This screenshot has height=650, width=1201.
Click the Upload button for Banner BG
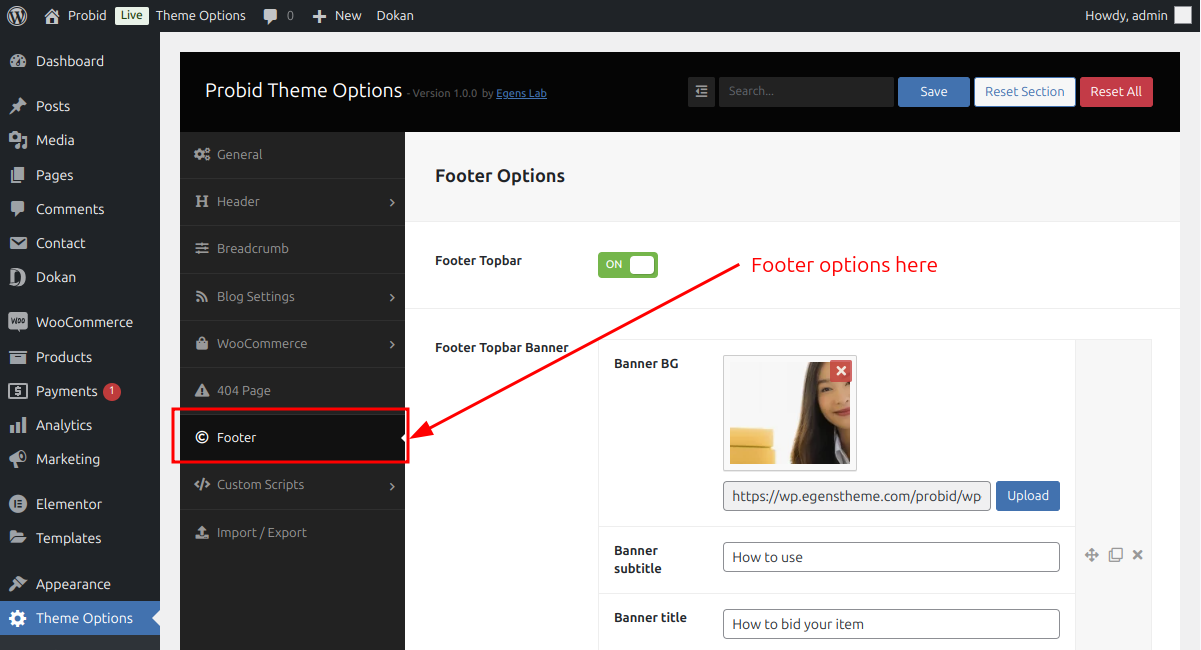[x=1028, y=496]
